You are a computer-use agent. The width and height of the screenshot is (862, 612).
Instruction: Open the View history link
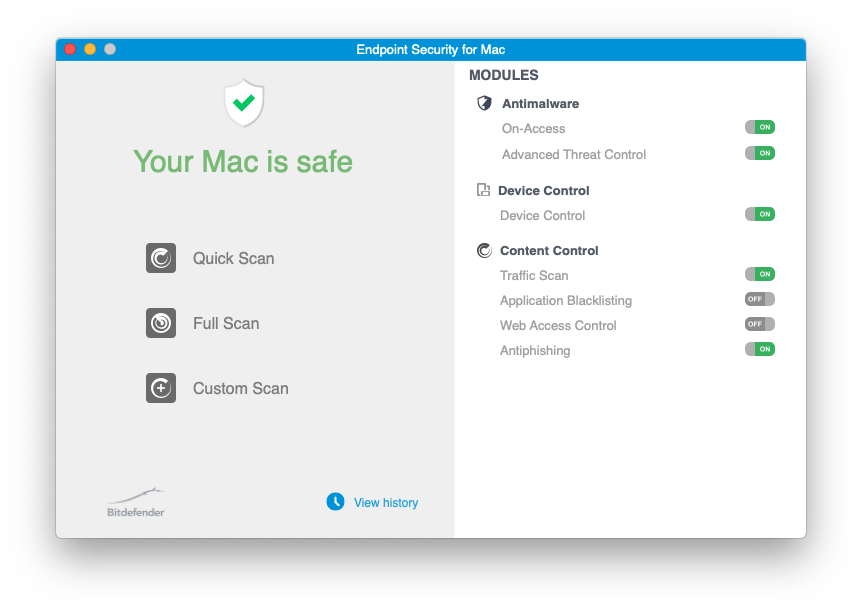tap(386, 503)
